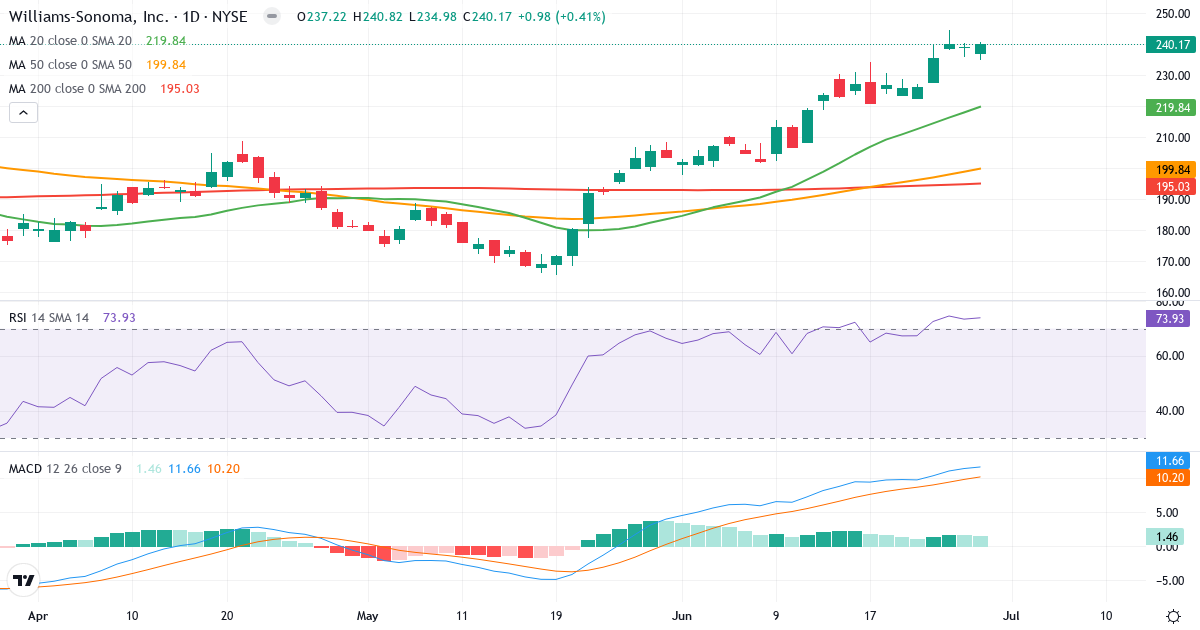Select the MA 50 indicator legend
The image size is (1200, 630).
click(x=70, y=65)
